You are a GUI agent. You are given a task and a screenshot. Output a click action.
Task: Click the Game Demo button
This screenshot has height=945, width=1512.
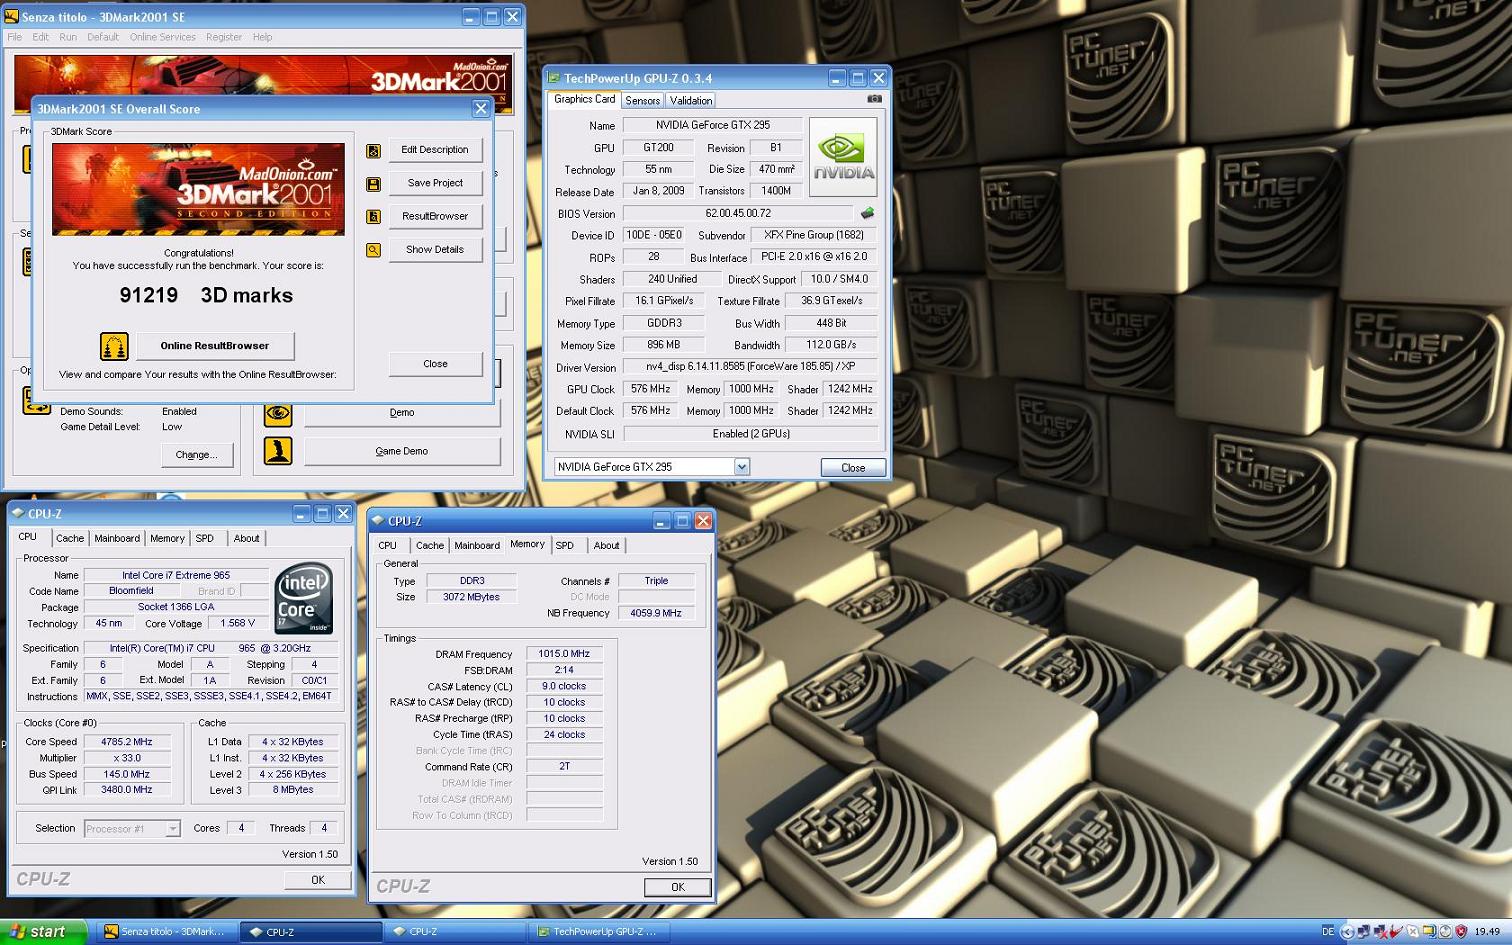(402, 451)
